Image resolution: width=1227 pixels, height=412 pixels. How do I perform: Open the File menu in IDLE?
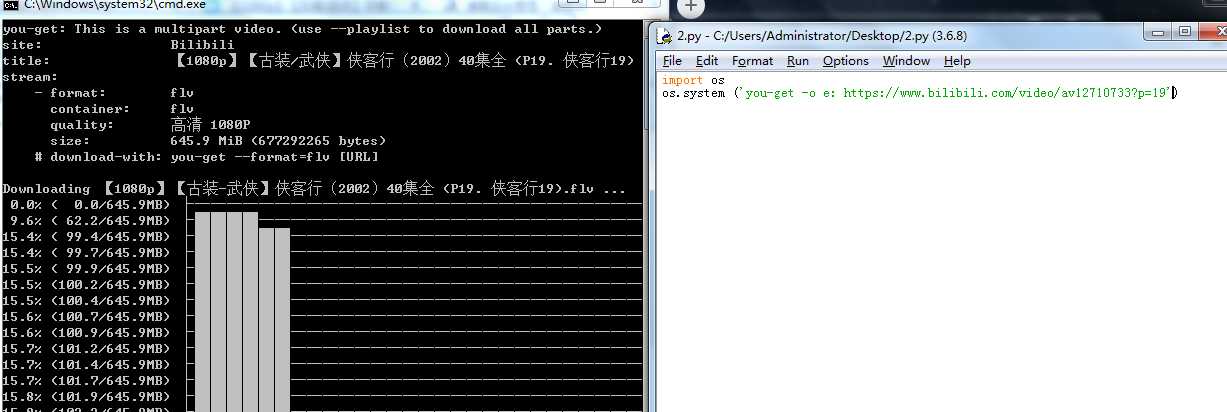click(672, 61)
